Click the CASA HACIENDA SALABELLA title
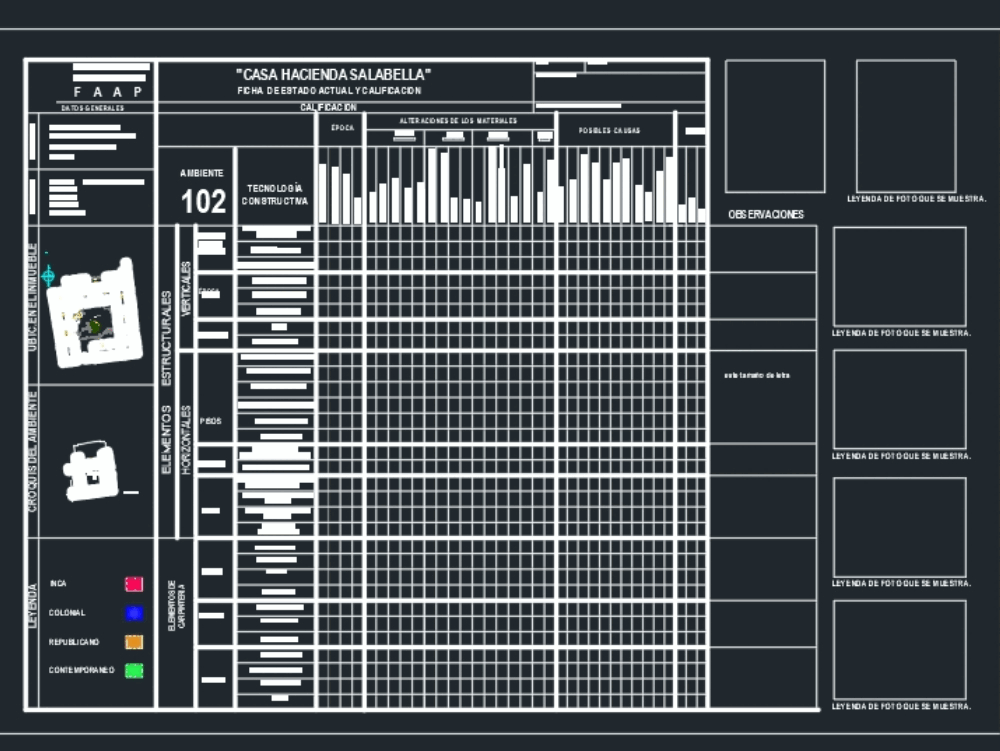This screenshot has height=751, width=1000. (333, 72)
